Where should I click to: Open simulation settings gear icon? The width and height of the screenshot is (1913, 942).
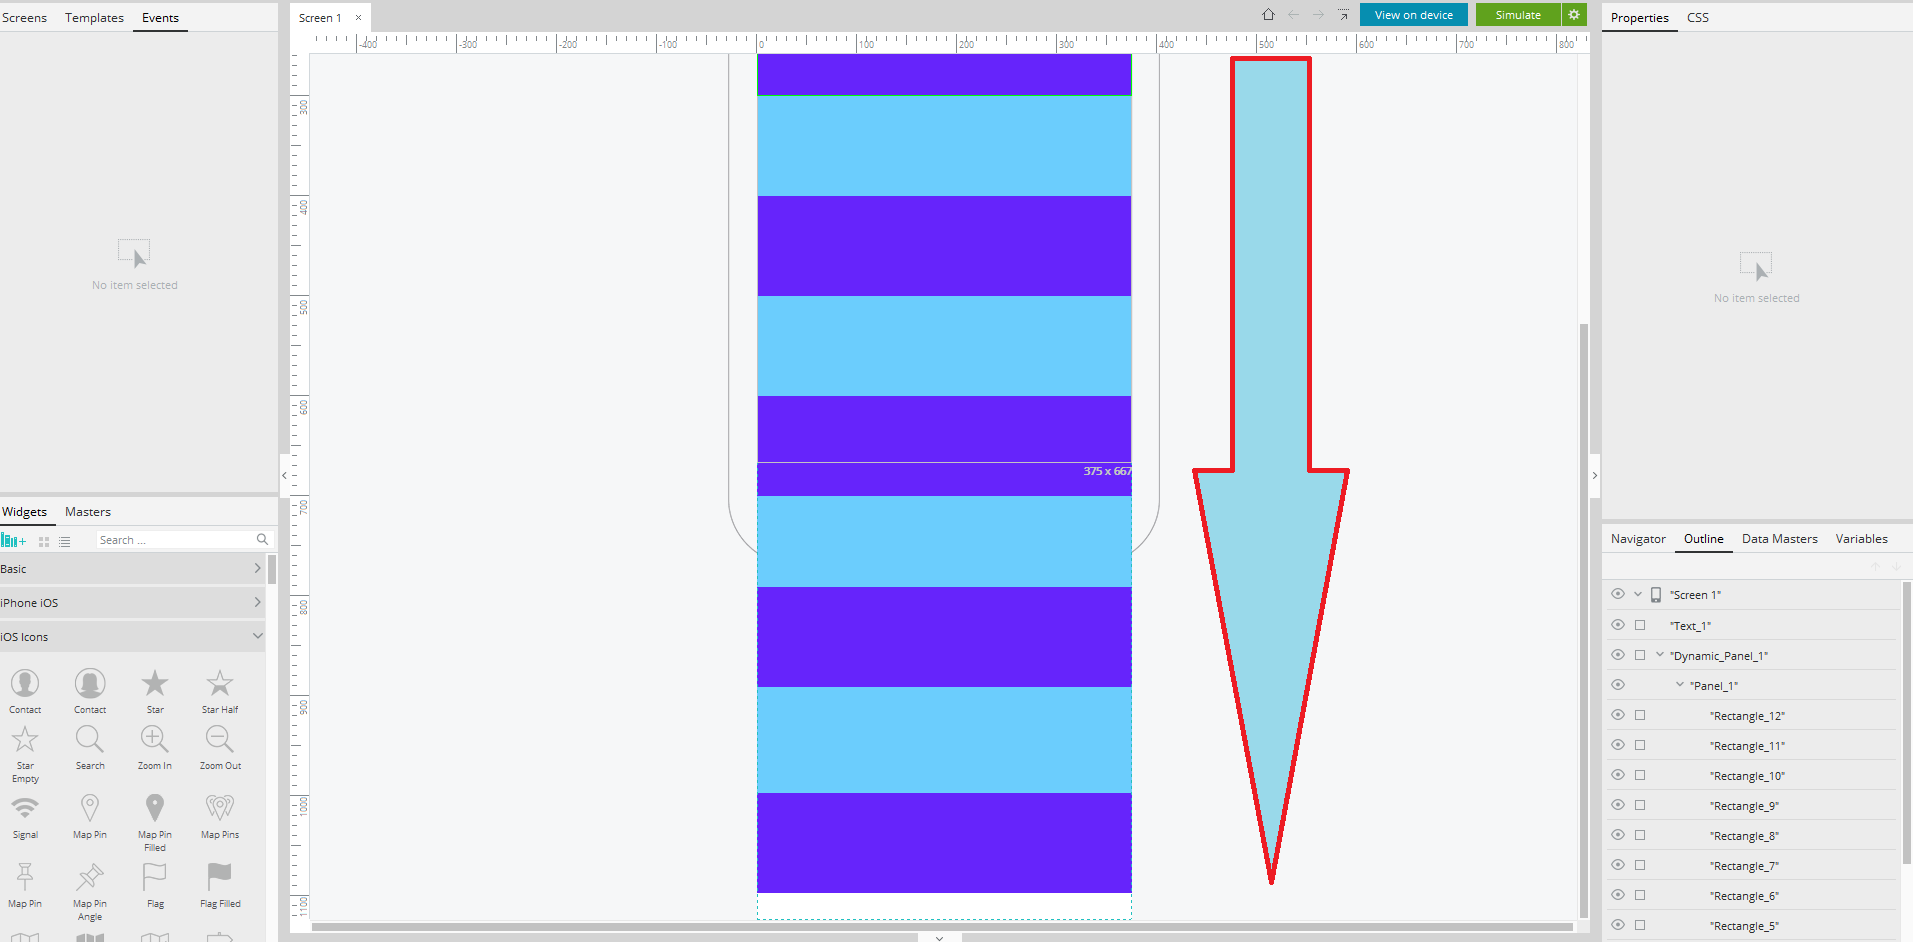[x=1574, y=15]
